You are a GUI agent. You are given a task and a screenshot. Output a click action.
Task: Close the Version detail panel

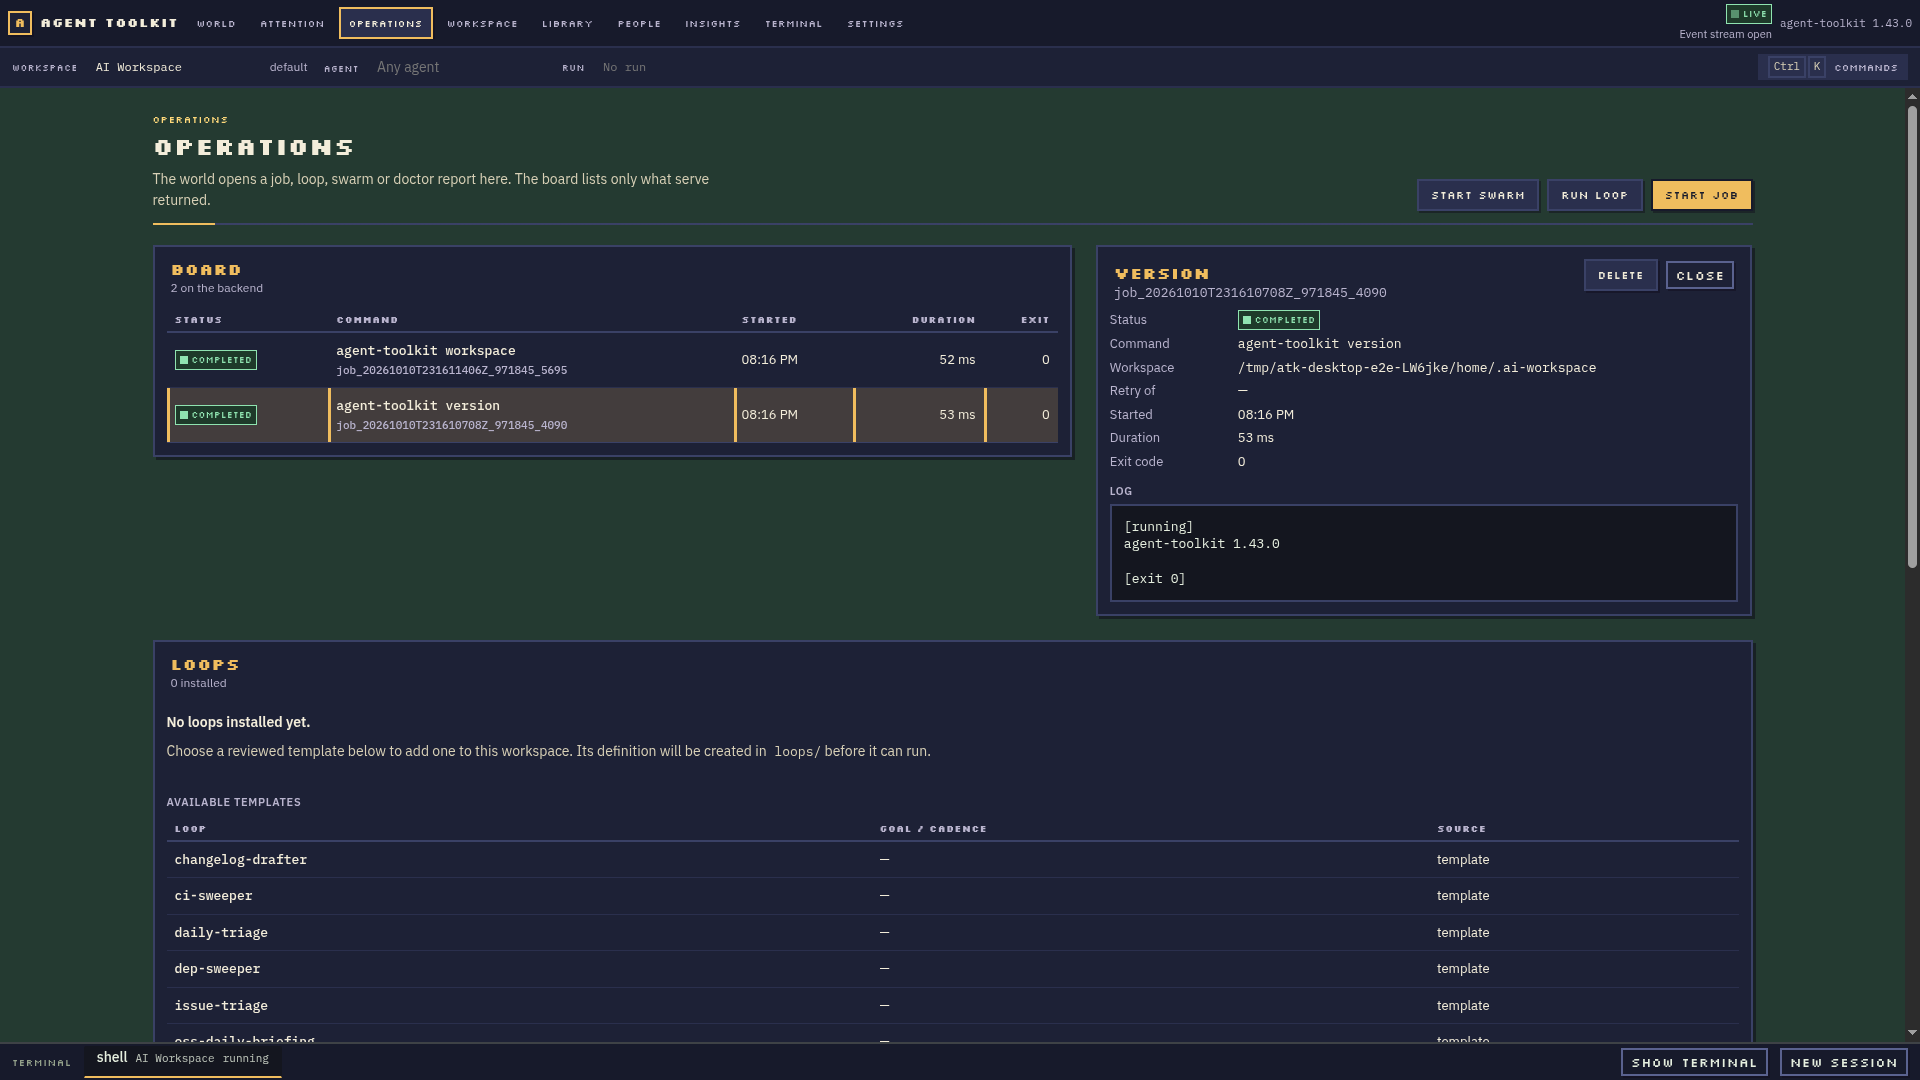(x=1699, y=275)
